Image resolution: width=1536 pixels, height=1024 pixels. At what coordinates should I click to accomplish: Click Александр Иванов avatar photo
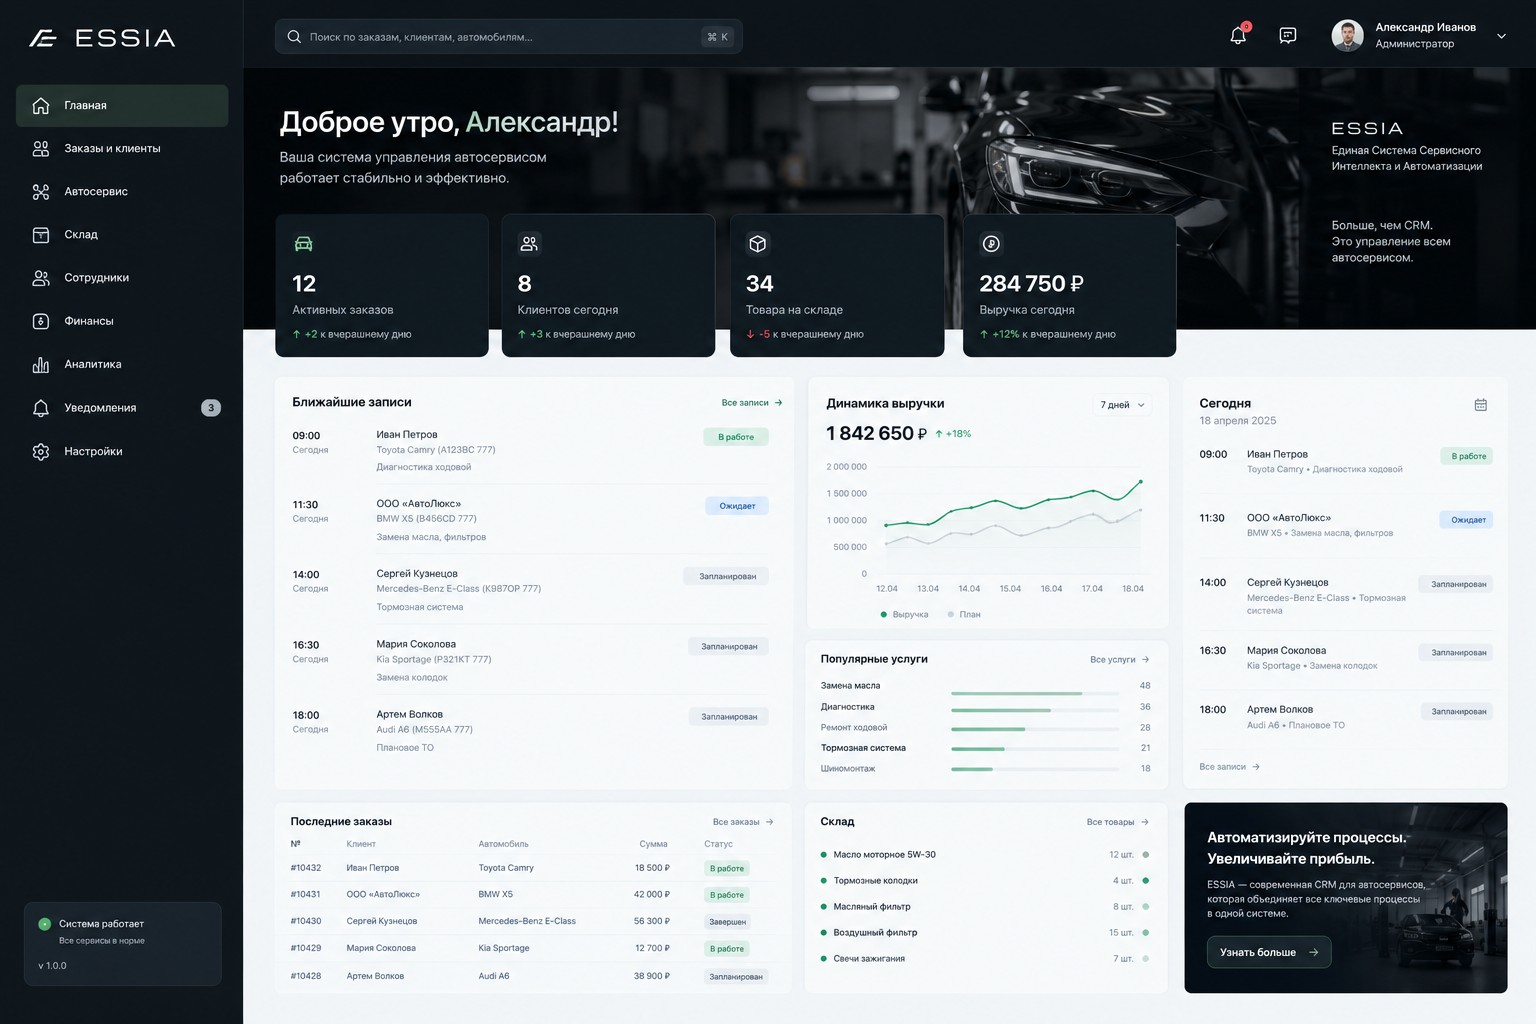click(x=1347, y=36)
